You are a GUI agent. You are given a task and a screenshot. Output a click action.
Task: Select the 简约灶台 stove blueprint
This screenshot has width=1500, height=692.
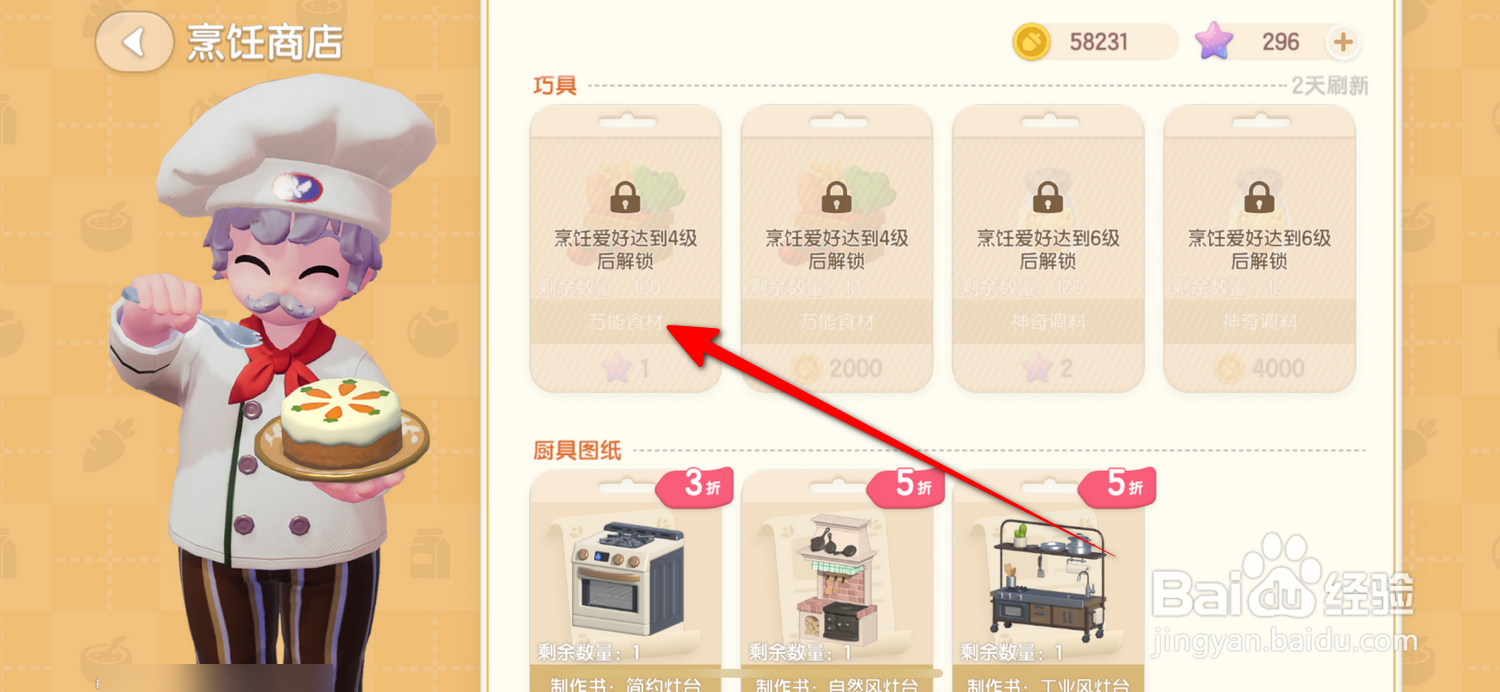[627, 577]
